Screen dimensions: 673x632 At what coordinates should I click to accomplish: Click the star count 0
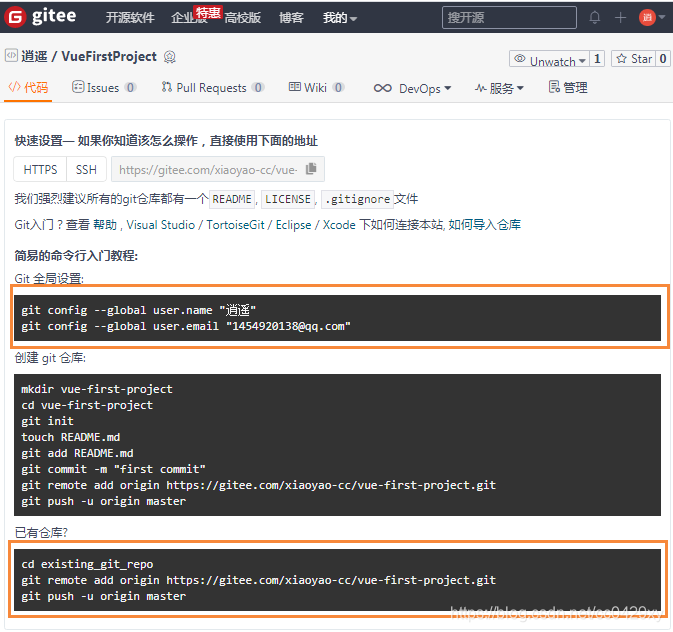pyautogui.click(x=663, y=59)
